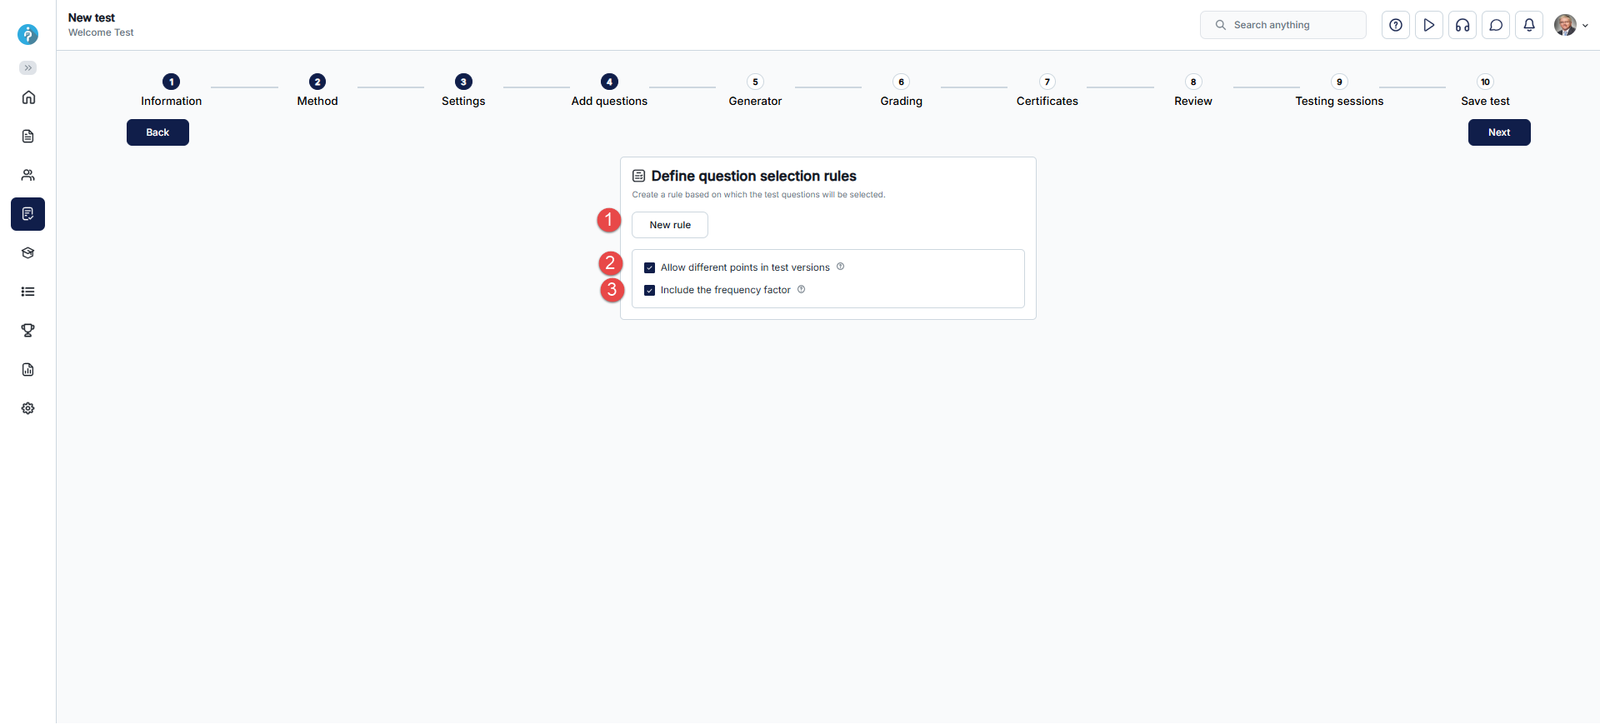The height and width of the screenshot is (724, 1600).
Task: Click the graduation cap sidebar icon
Action: point(28,253)
